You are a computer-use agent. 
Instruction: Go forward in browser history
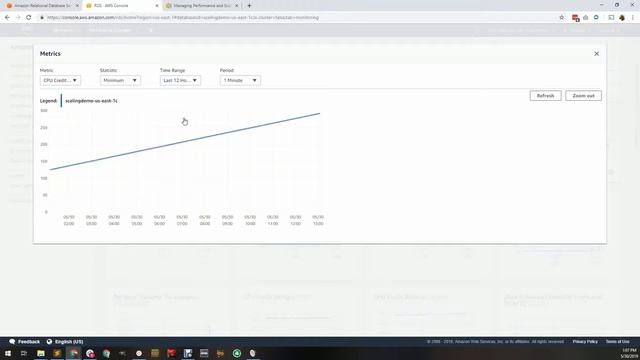[18, 18]
